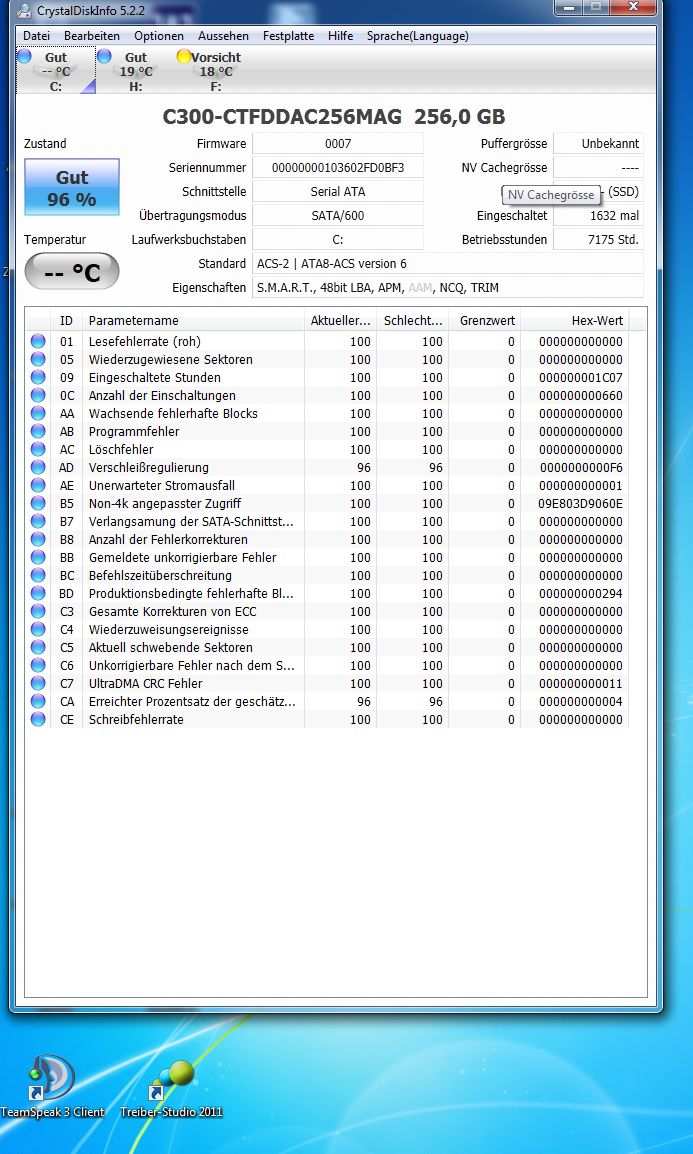Screen dimensions: 693x1154
Task: Click the Standard field ACS-2
Action: click(x=448, y=263)
